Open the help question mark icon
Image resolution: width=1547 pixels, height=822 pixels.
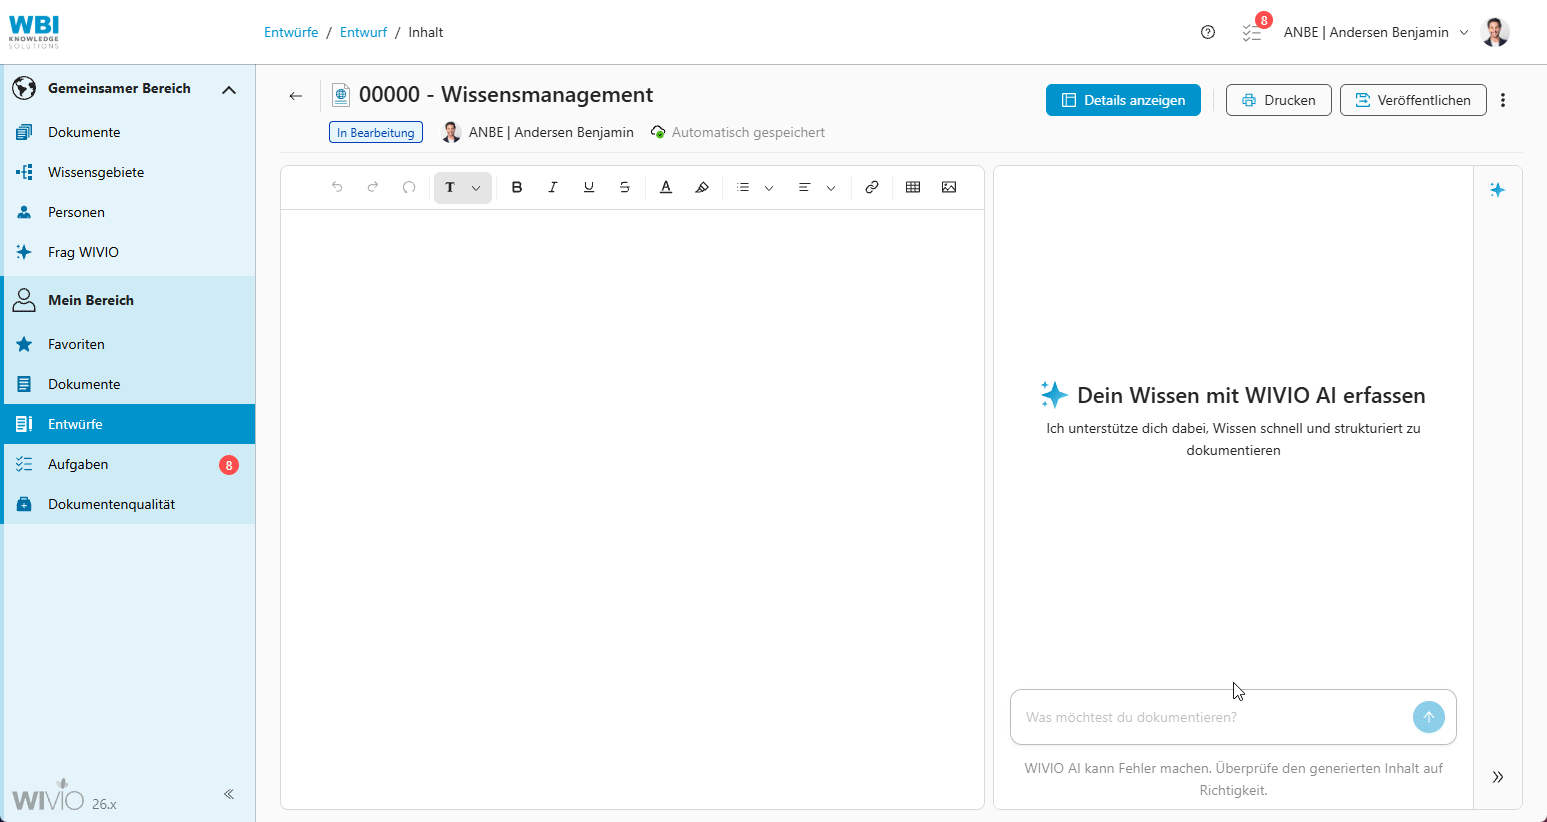pos(1208,32)
